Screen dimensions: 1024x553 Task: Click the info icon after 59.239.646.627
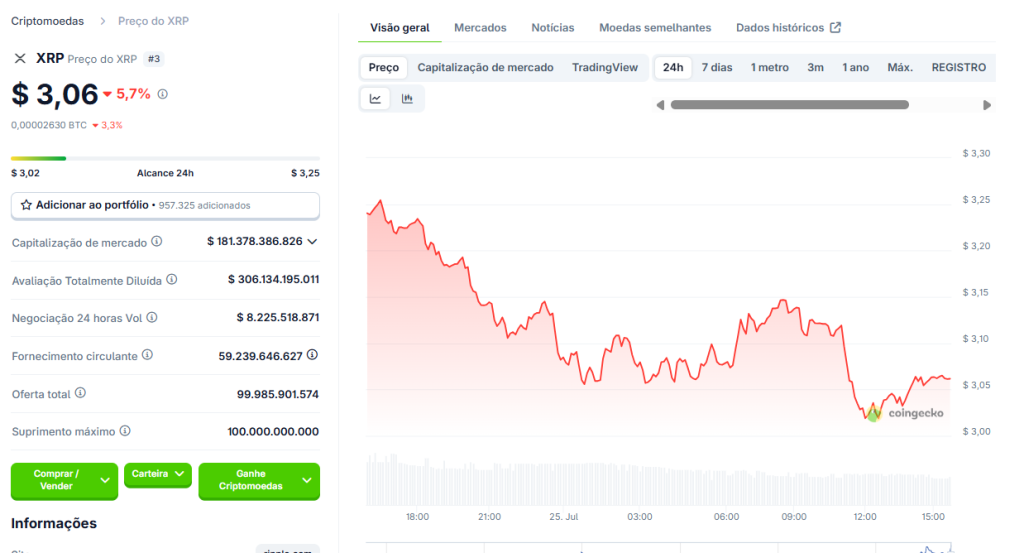[x=312, y=355]
